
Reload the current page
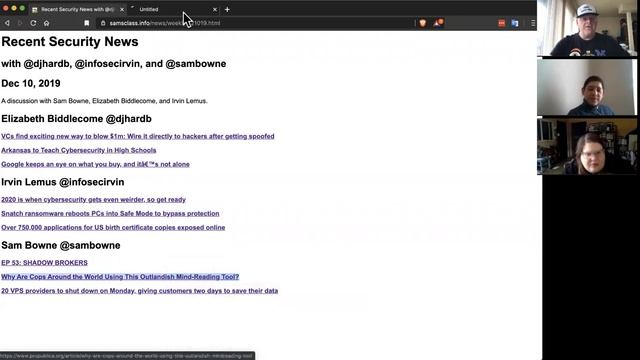(x=33, y=23)
